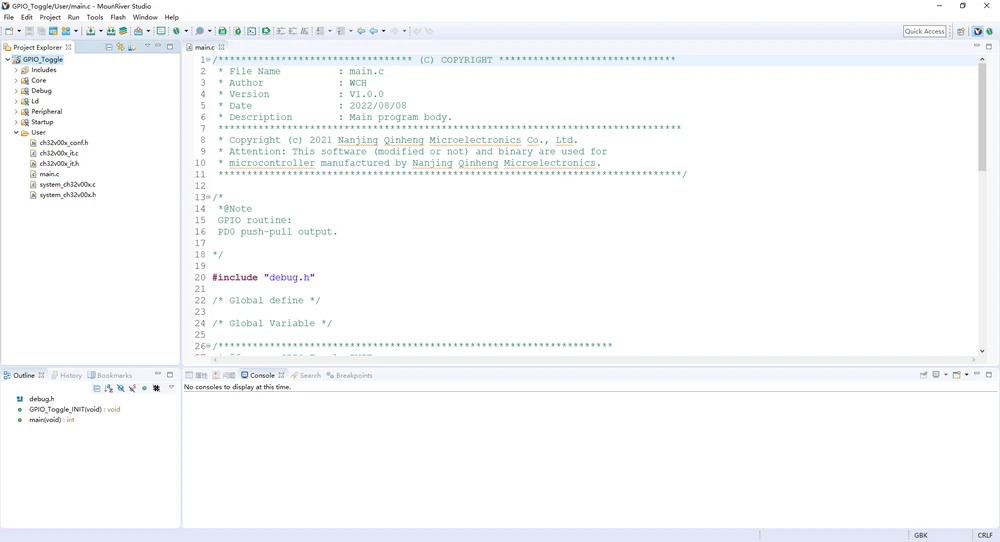Expand the Startup folder in project tree
The height and width of the screenshot is (542, 1000).
pos(16,122)
